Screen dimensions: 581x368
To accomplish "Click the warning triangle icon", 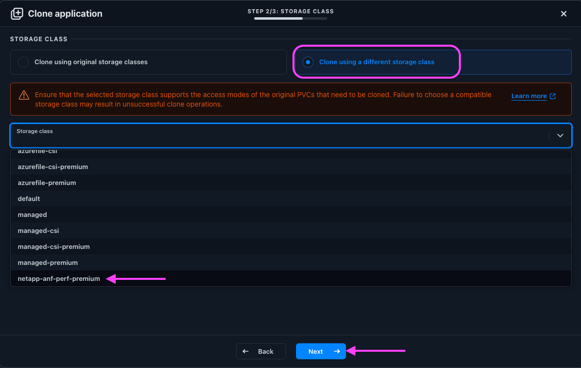I will (24, 95).
